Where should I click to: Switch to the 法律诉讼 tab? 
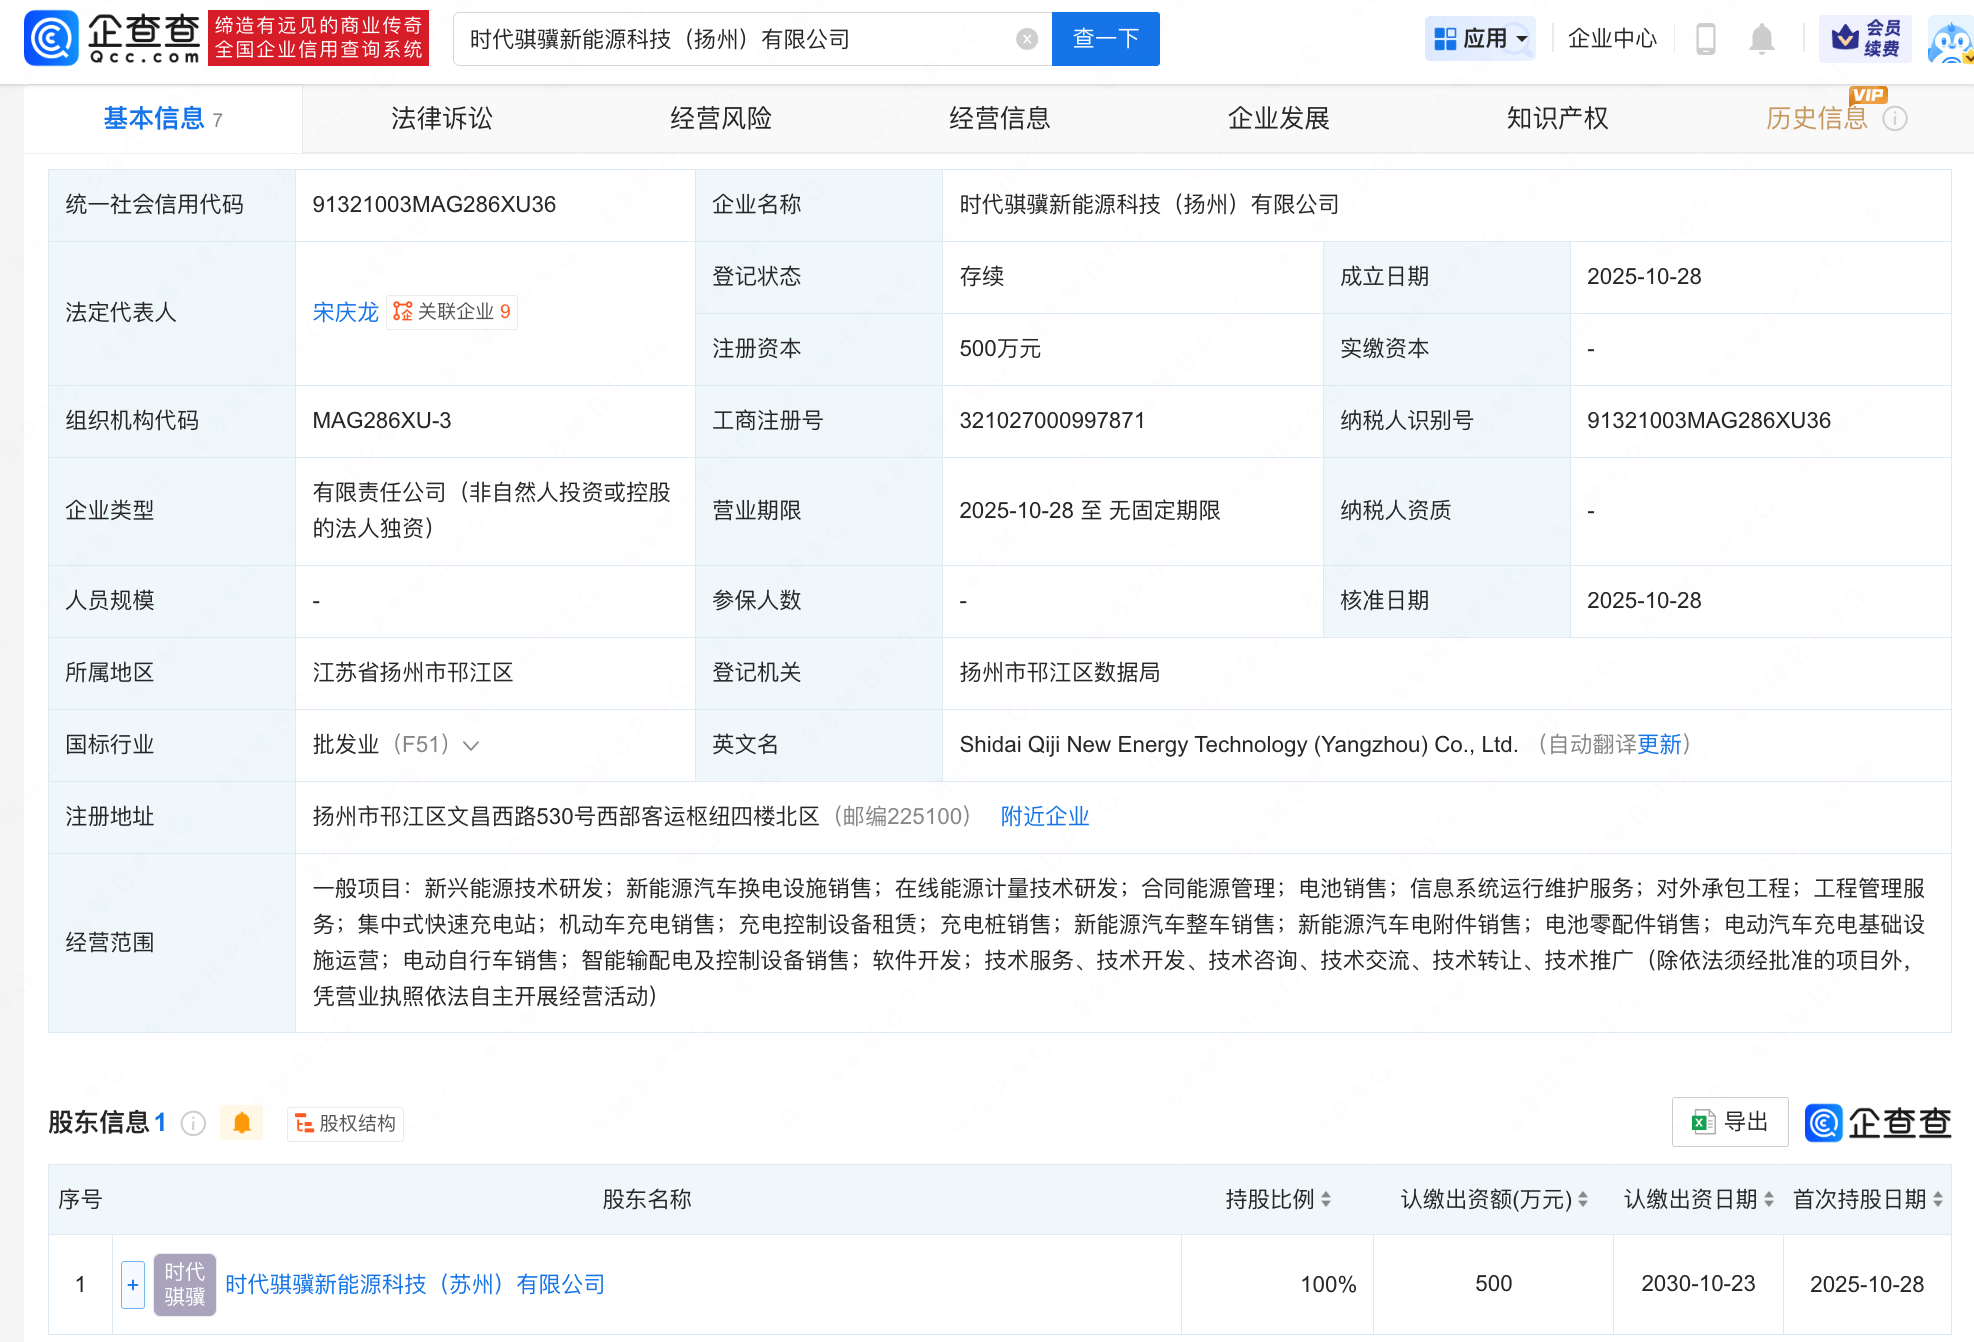pyautogui.click(x=440, y=118)
